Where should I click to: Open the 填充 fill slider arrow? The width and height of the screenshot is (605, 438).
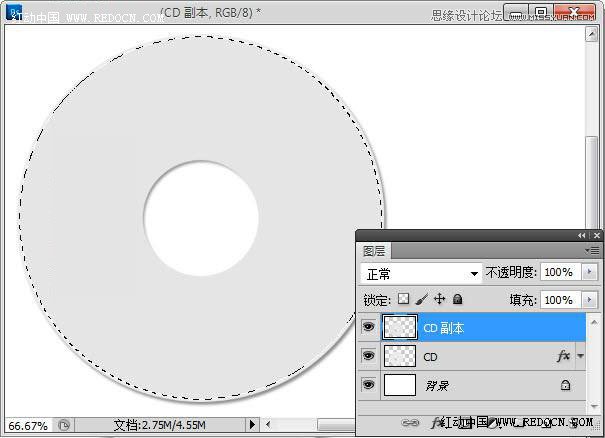(x=590, y=299)
